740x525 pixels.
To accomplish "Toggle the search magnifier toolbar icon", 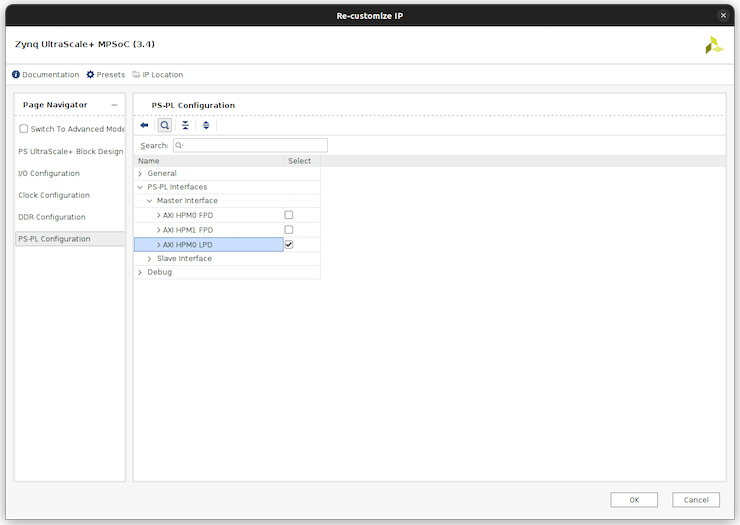I will tap(165, 125).
